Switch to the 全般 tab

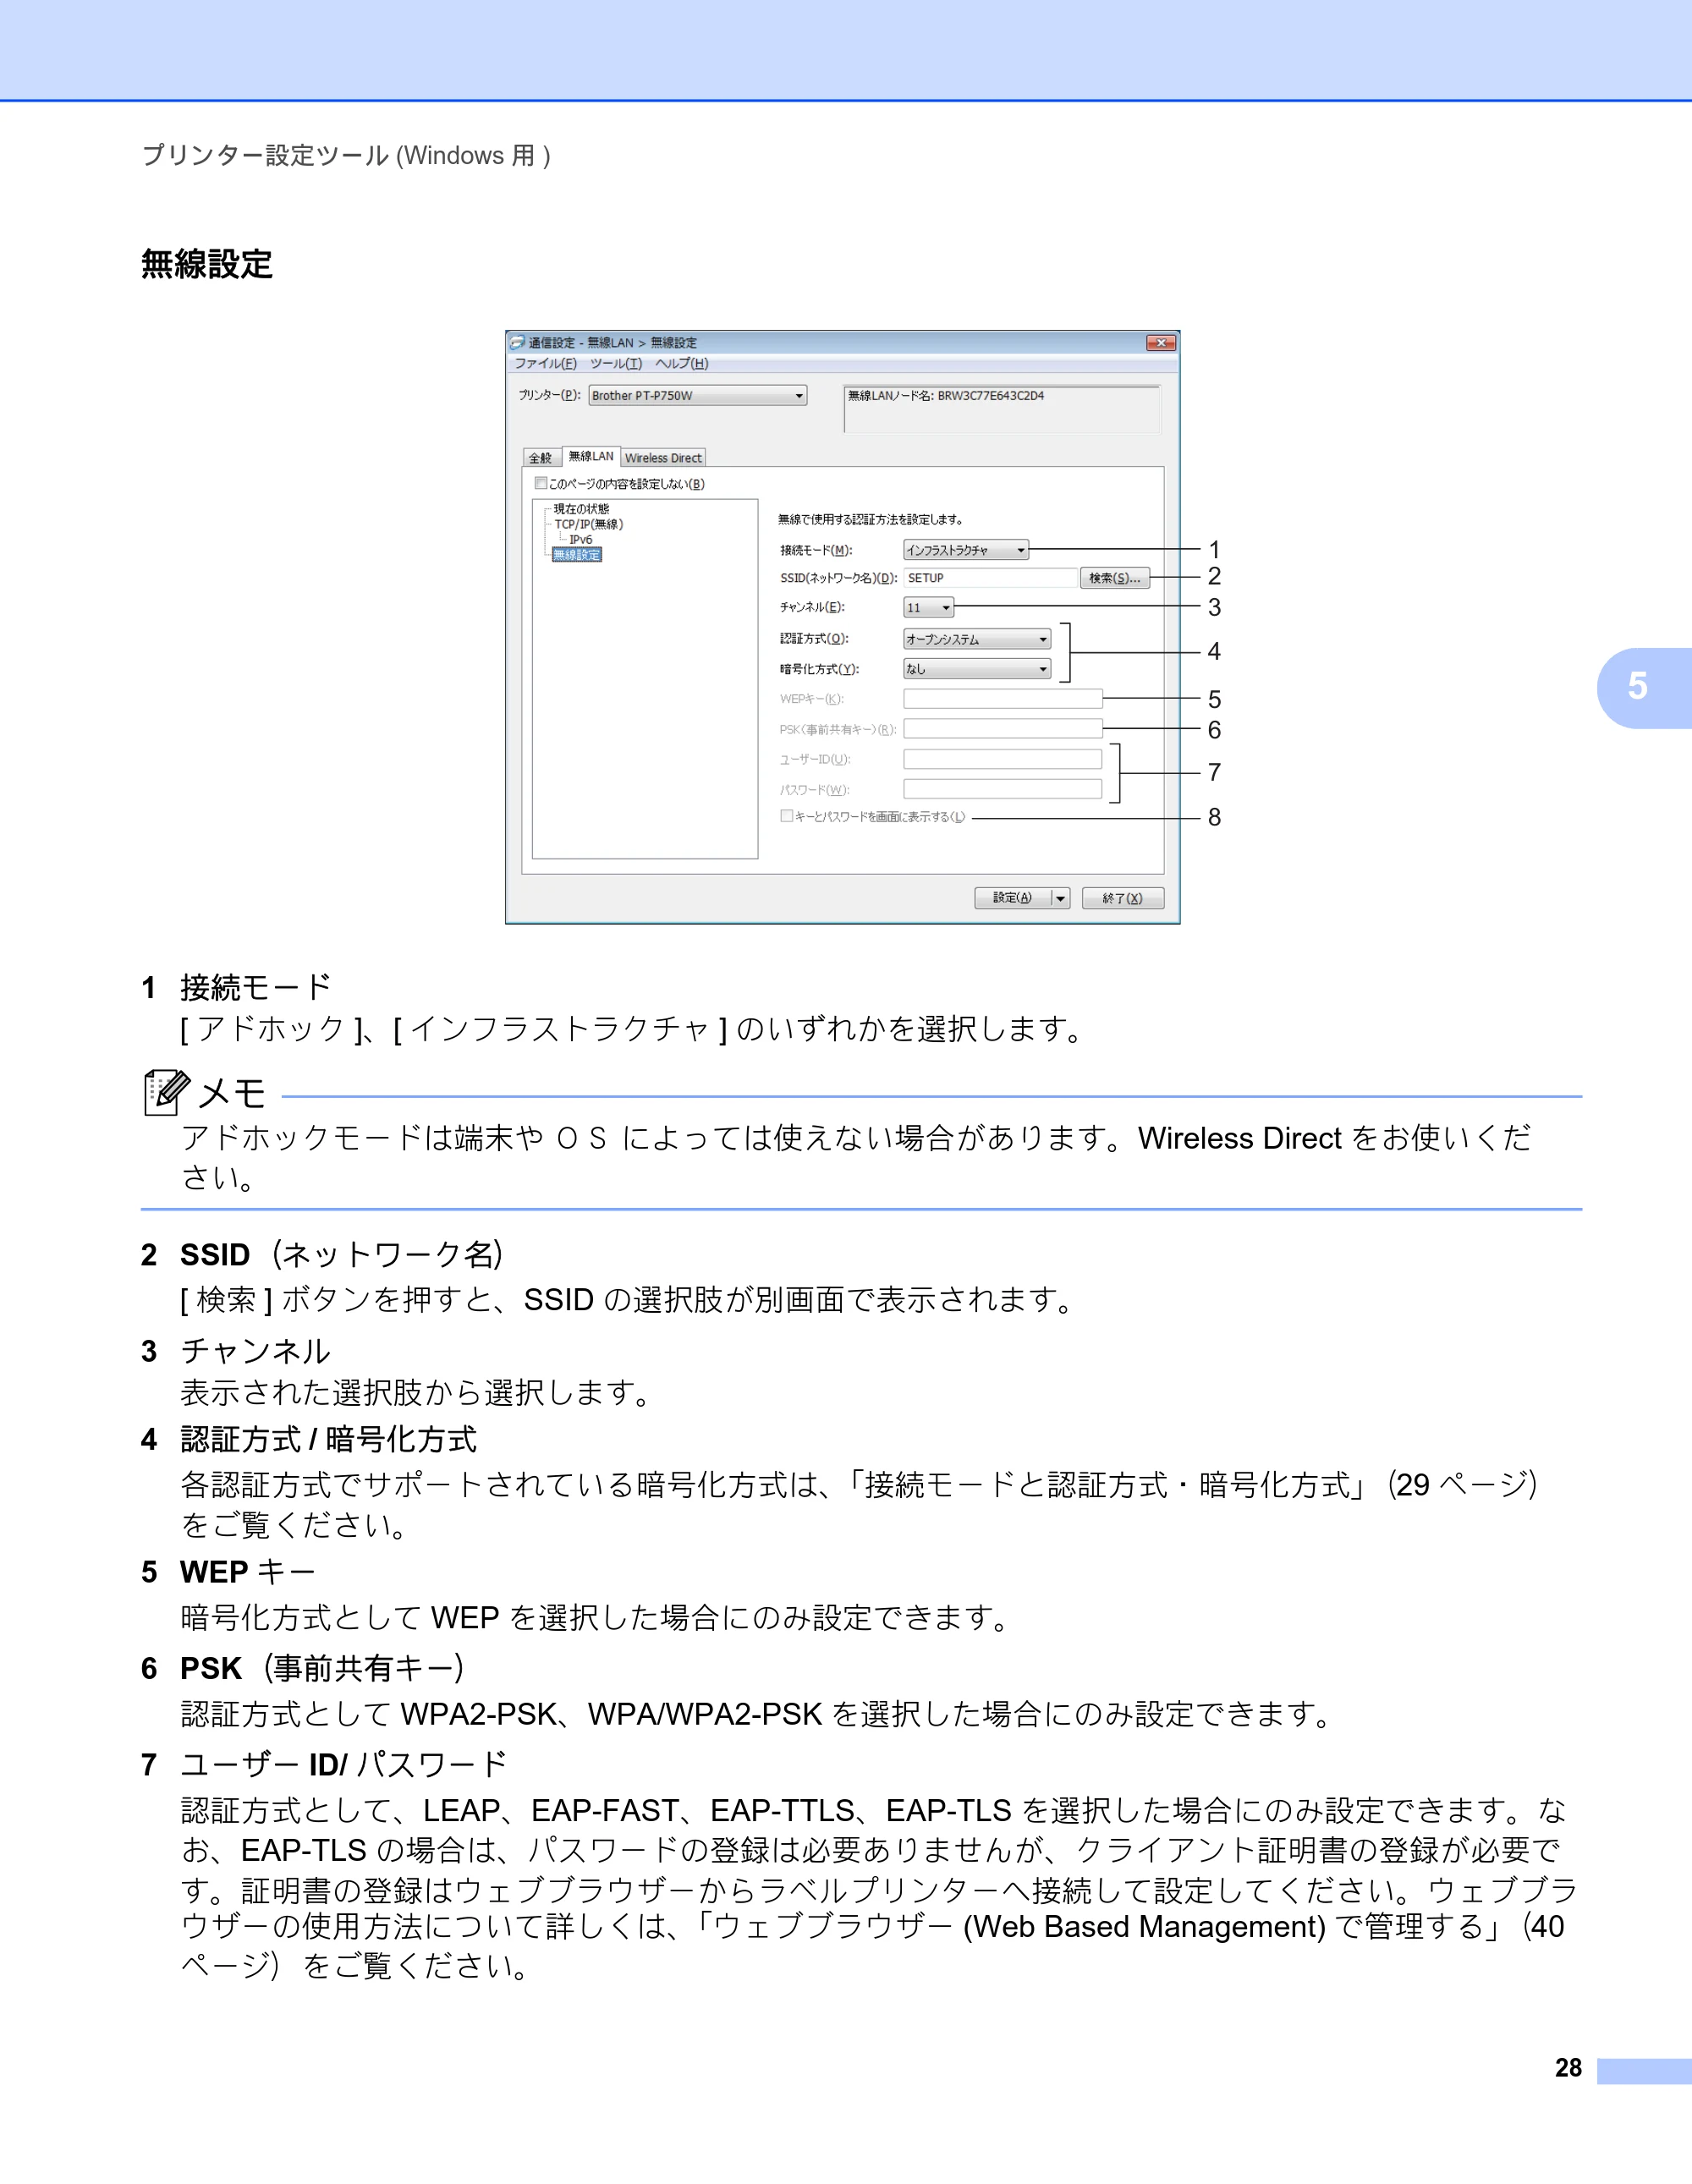[541, 458]
